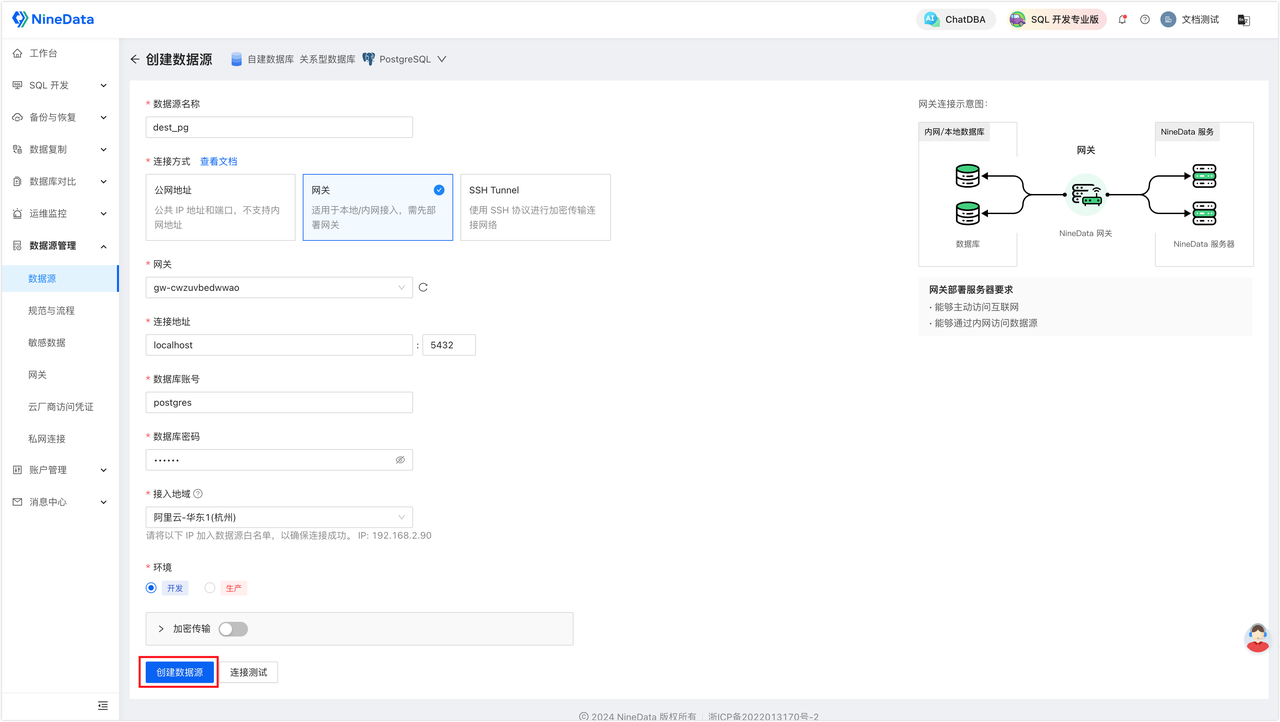Image resolution: width=1280 pixels, height=722 pixels.
Task: Expand the 加密传输 section chevron
Action: 160,629
